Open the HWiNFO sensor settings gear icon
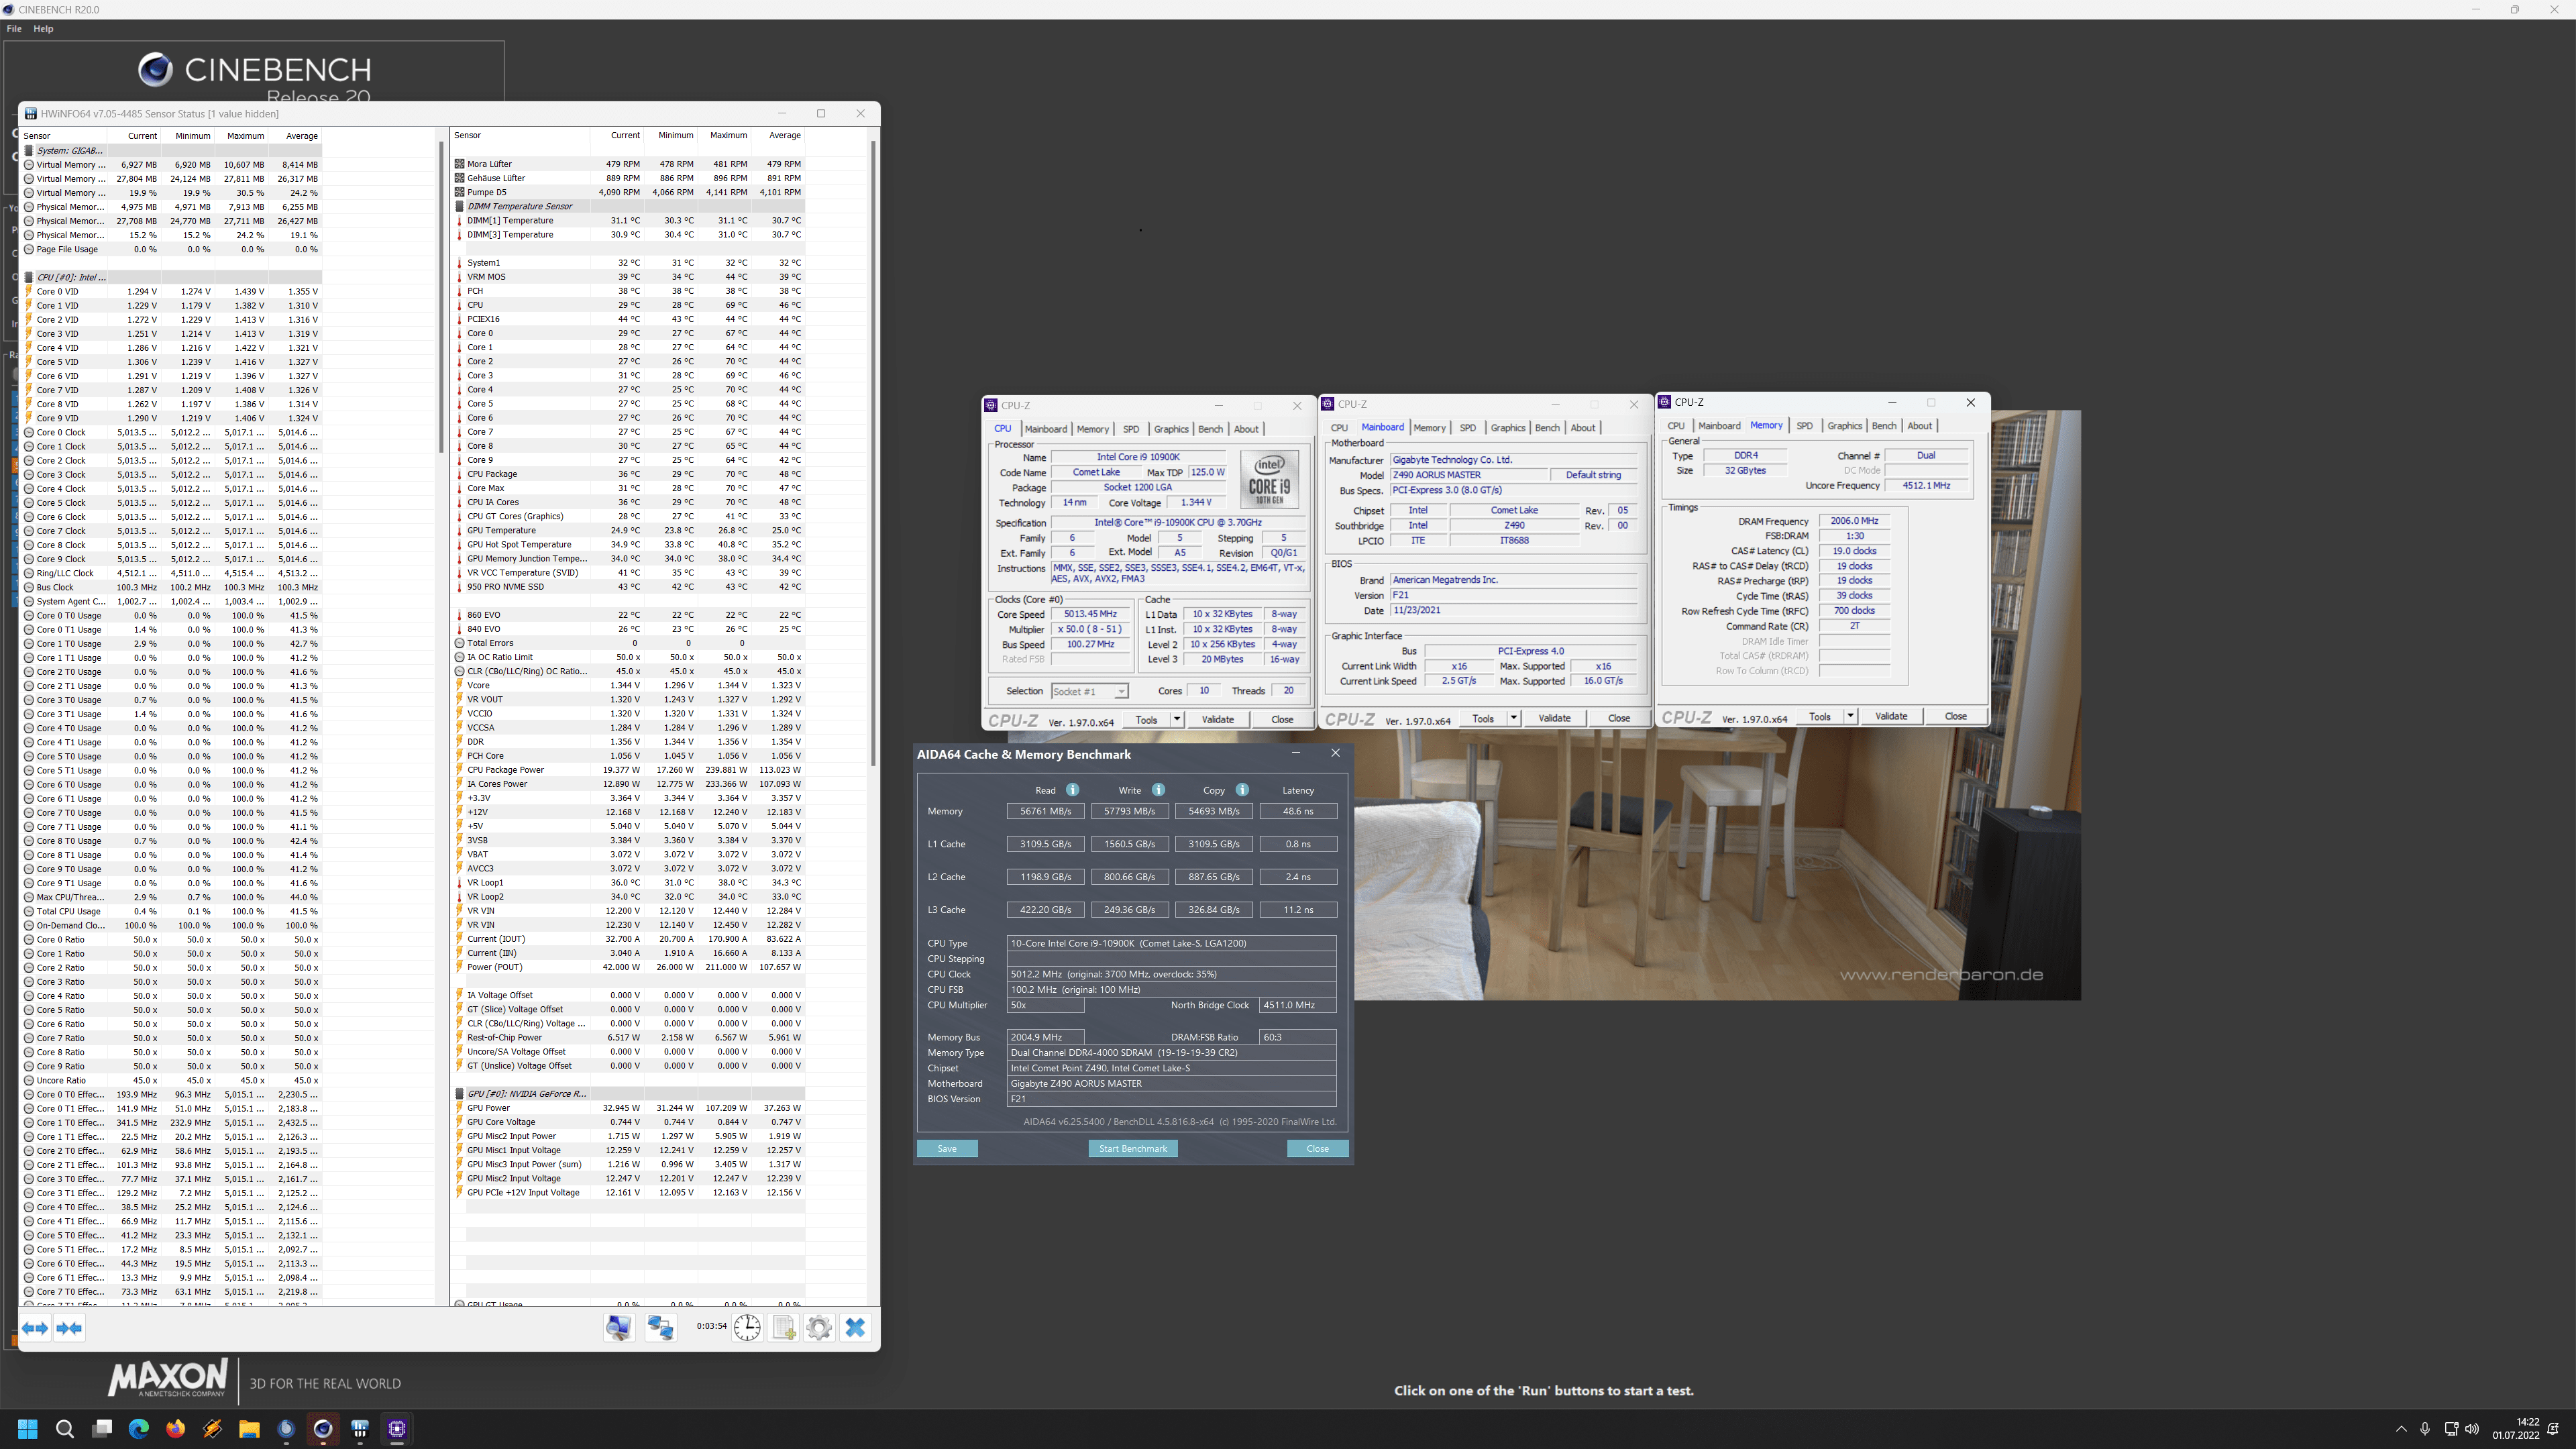 tap(819, 1328)
